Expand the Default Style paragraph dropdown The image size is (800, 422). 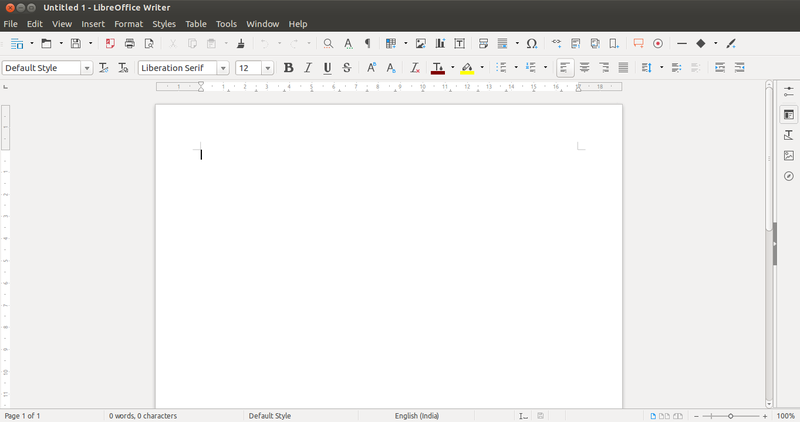tap(87, 68)
